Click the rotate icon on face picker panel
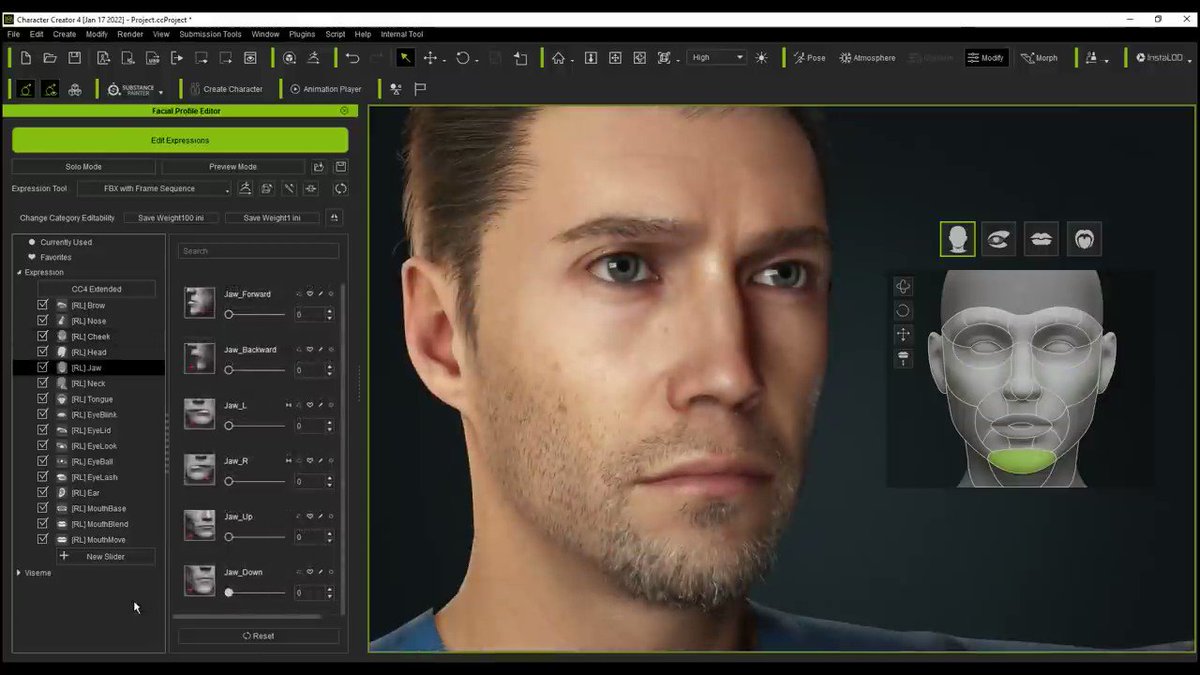The width and height of the screenshot is (1200, 675). (x=903, y=311)
